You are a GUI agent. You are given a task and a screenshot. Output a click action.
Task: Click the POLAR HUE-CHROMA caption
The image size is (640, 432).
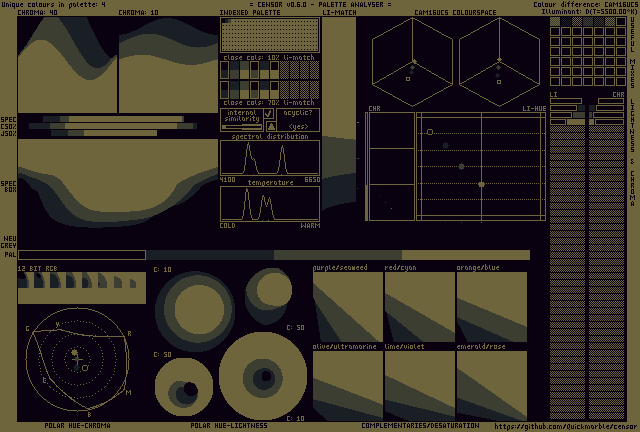[x=78, y=425]
